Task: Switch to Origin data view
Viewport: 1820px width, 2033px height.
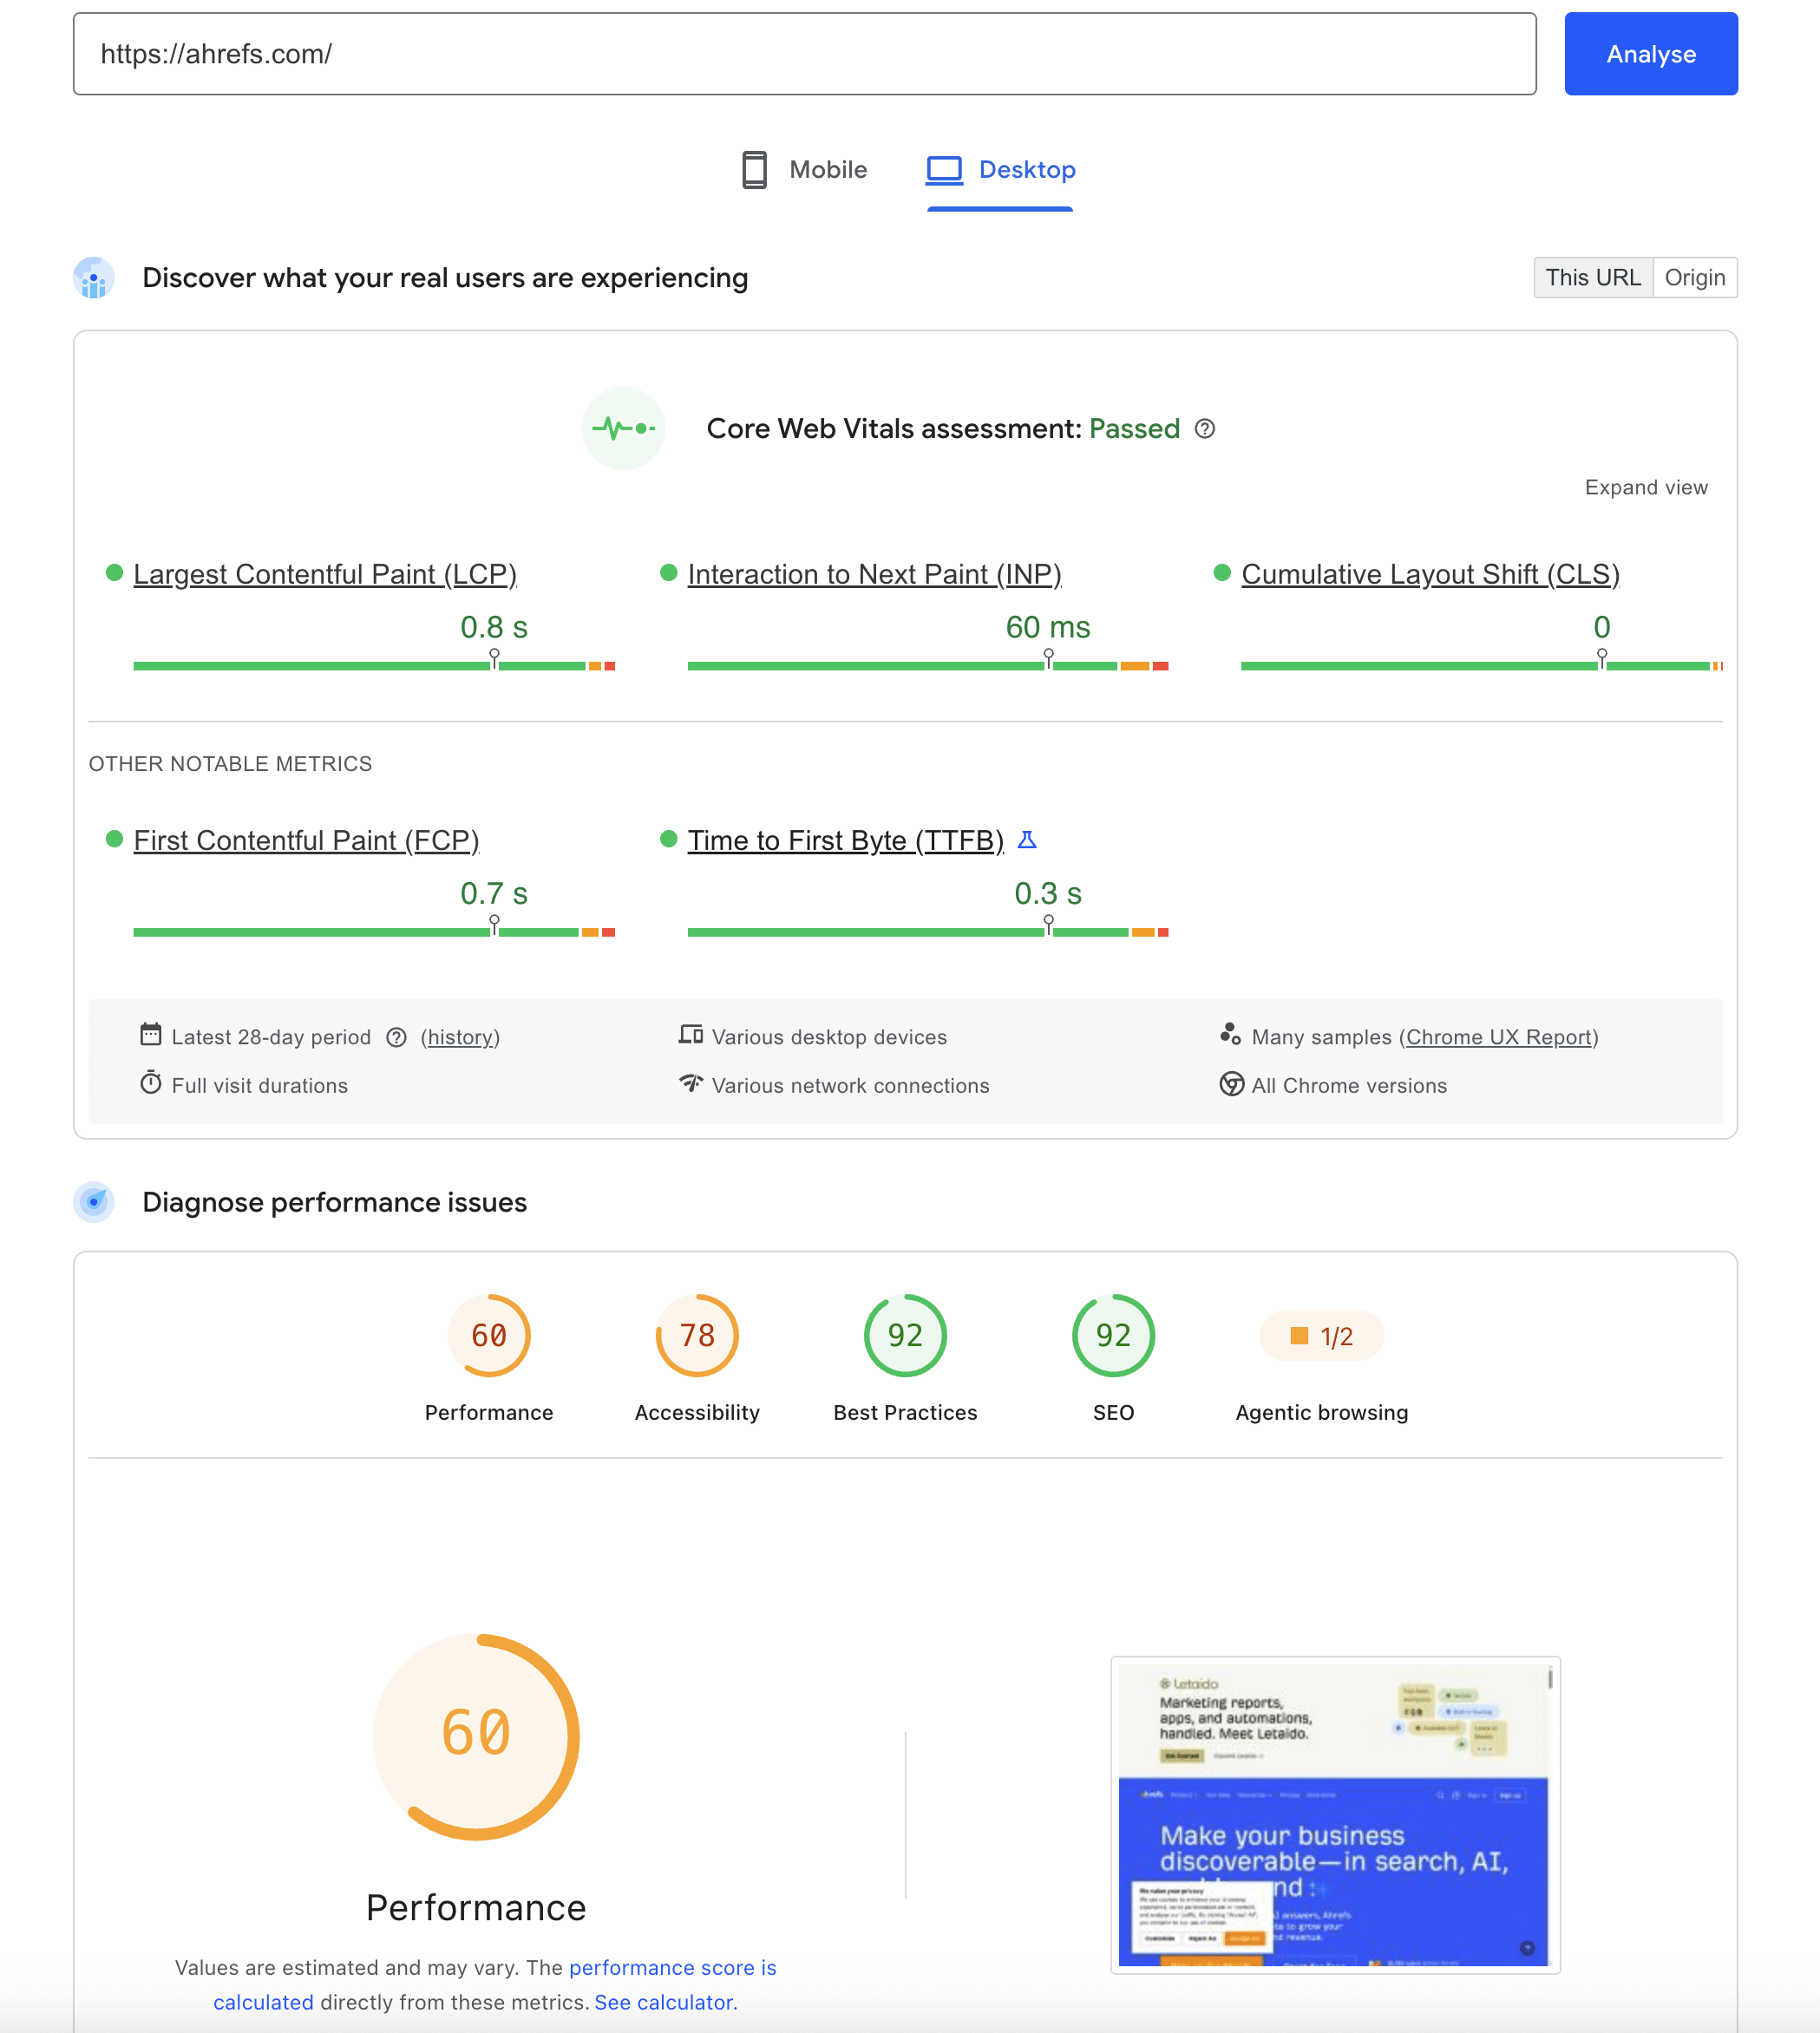Action: coord(1695,277)
